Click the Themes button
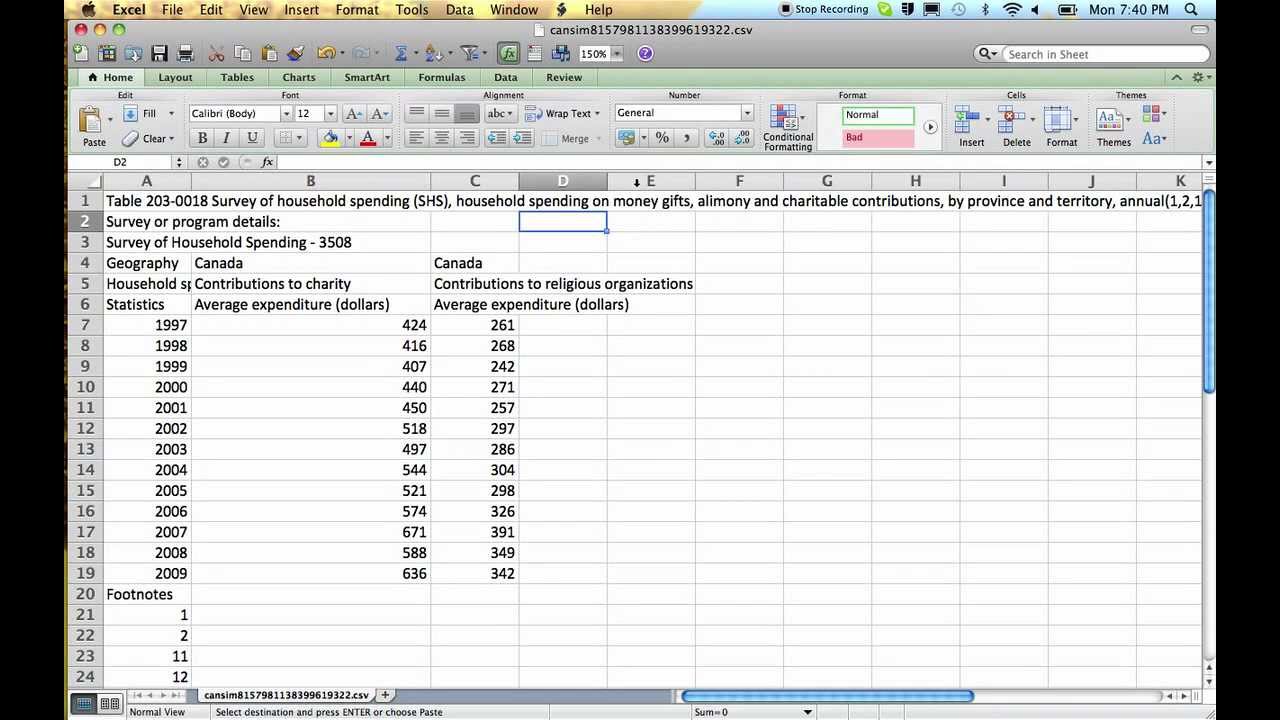Viewport: 1280px width, 720px height. tap(1113, 127)
